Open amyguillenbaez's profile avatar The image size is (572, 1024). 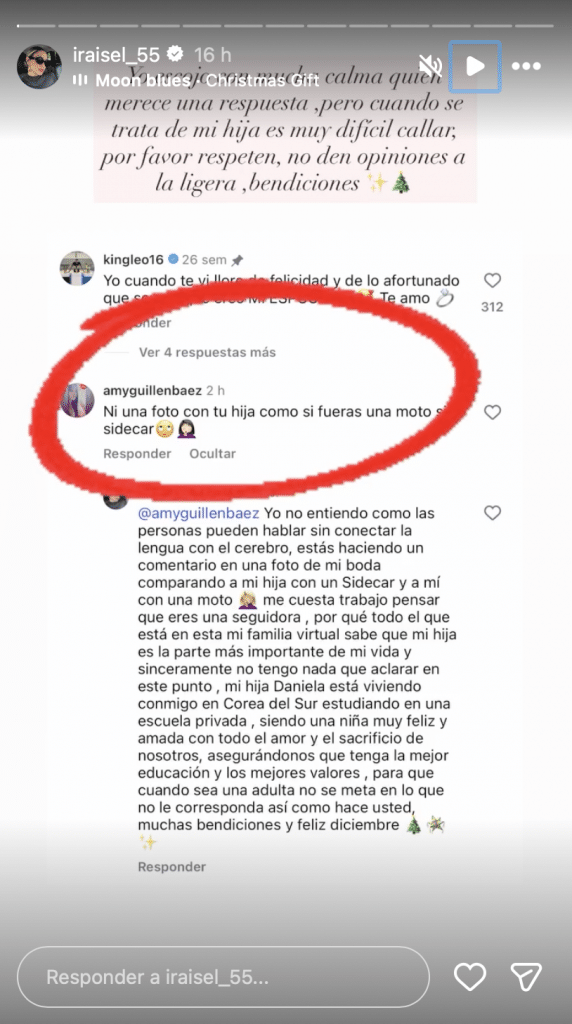tap(77, 400)
